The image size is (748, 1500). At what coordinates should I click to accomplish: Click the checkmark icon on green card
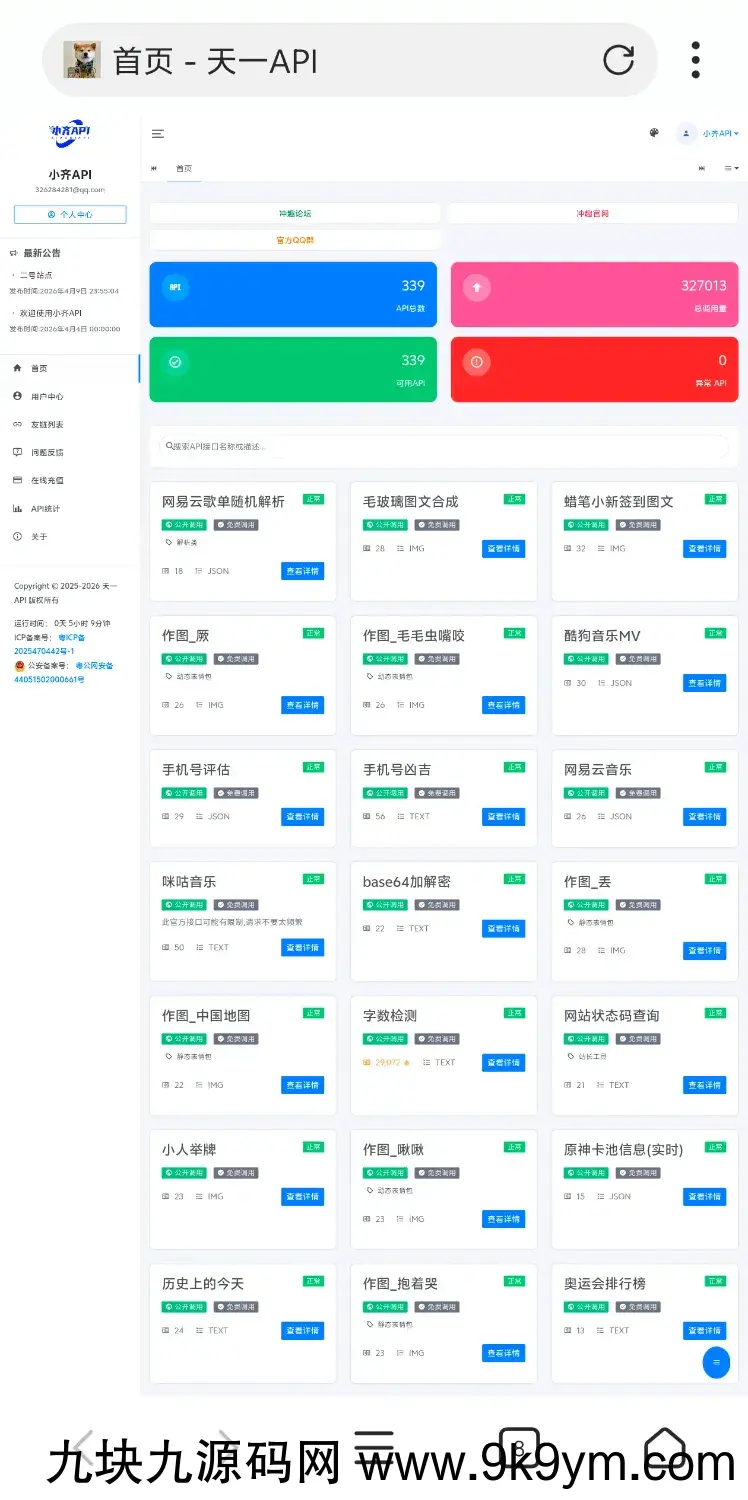(176, 362)
